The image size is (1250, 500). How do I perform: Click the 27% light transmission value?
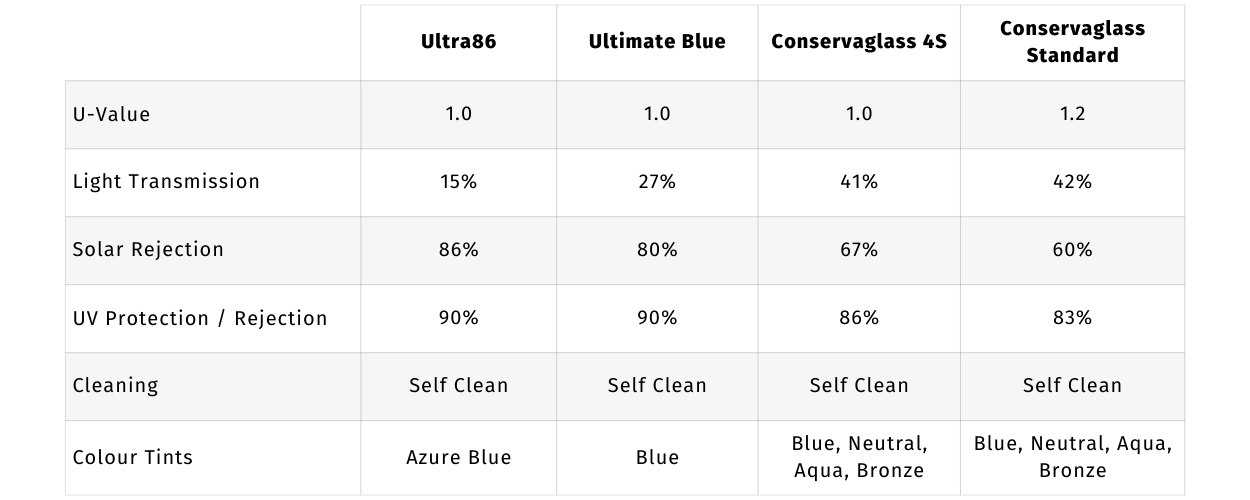(657, 181)
